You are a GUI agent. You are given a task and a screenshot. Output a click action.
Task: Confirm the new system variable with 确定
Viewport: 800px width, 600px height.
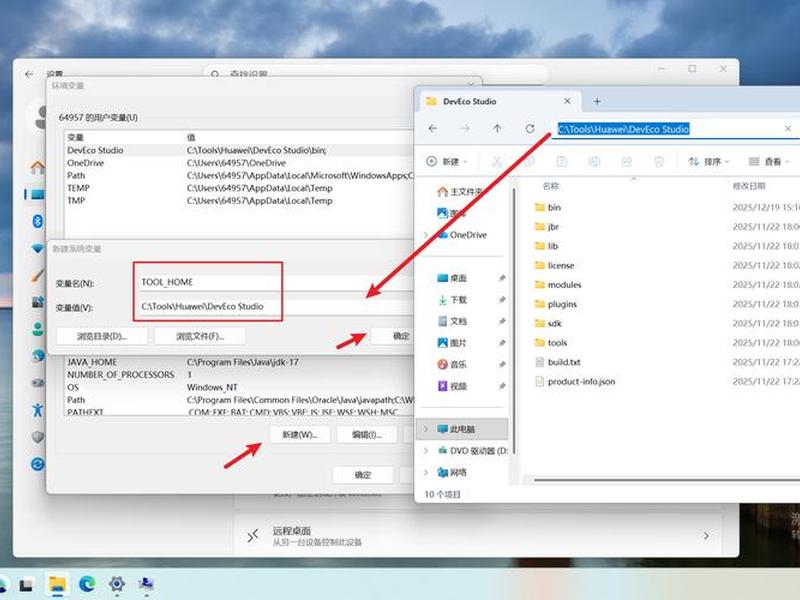(x=393, y=336)
